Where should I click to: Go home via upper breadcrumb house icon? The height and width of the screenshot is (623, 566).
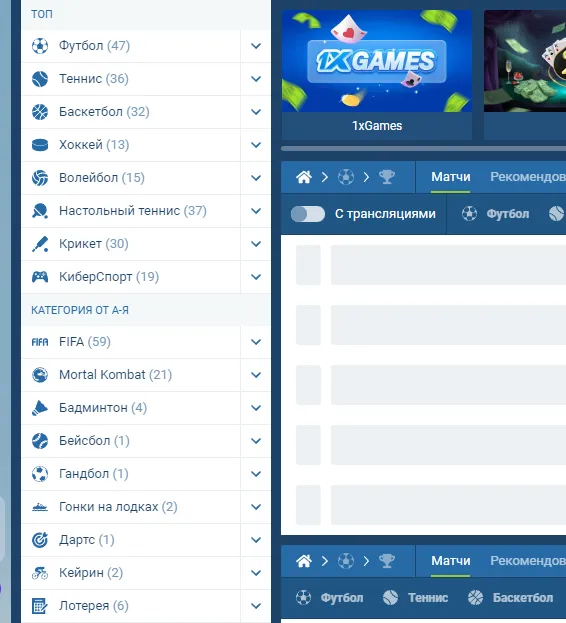pos(304,177)
